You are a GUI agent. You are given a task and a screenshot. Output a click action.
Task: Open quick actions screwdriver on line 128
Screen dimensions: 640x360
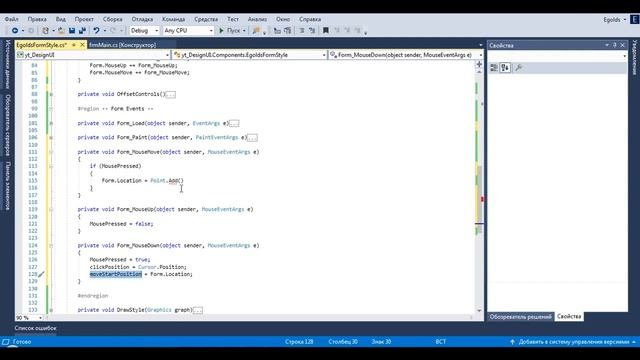click(x=41, y=274)
